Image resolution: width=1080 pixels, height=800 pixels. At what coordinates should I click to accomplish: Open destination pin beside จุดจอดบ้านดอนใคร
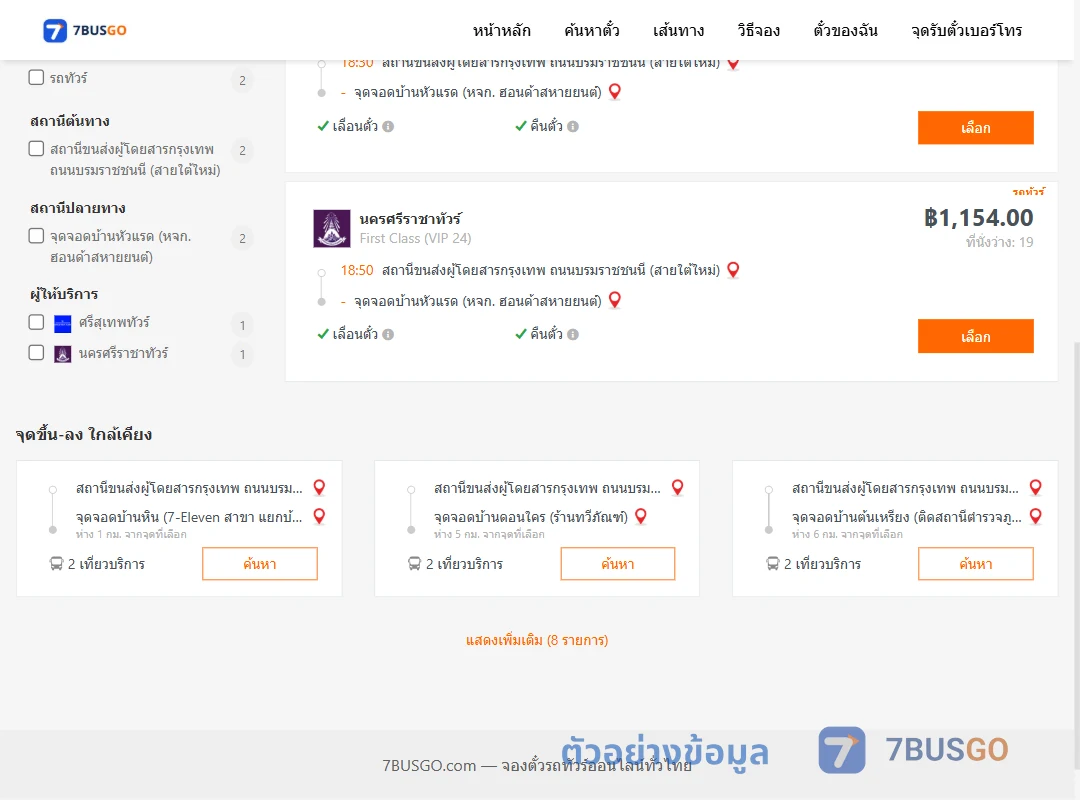tap(641, 516)
